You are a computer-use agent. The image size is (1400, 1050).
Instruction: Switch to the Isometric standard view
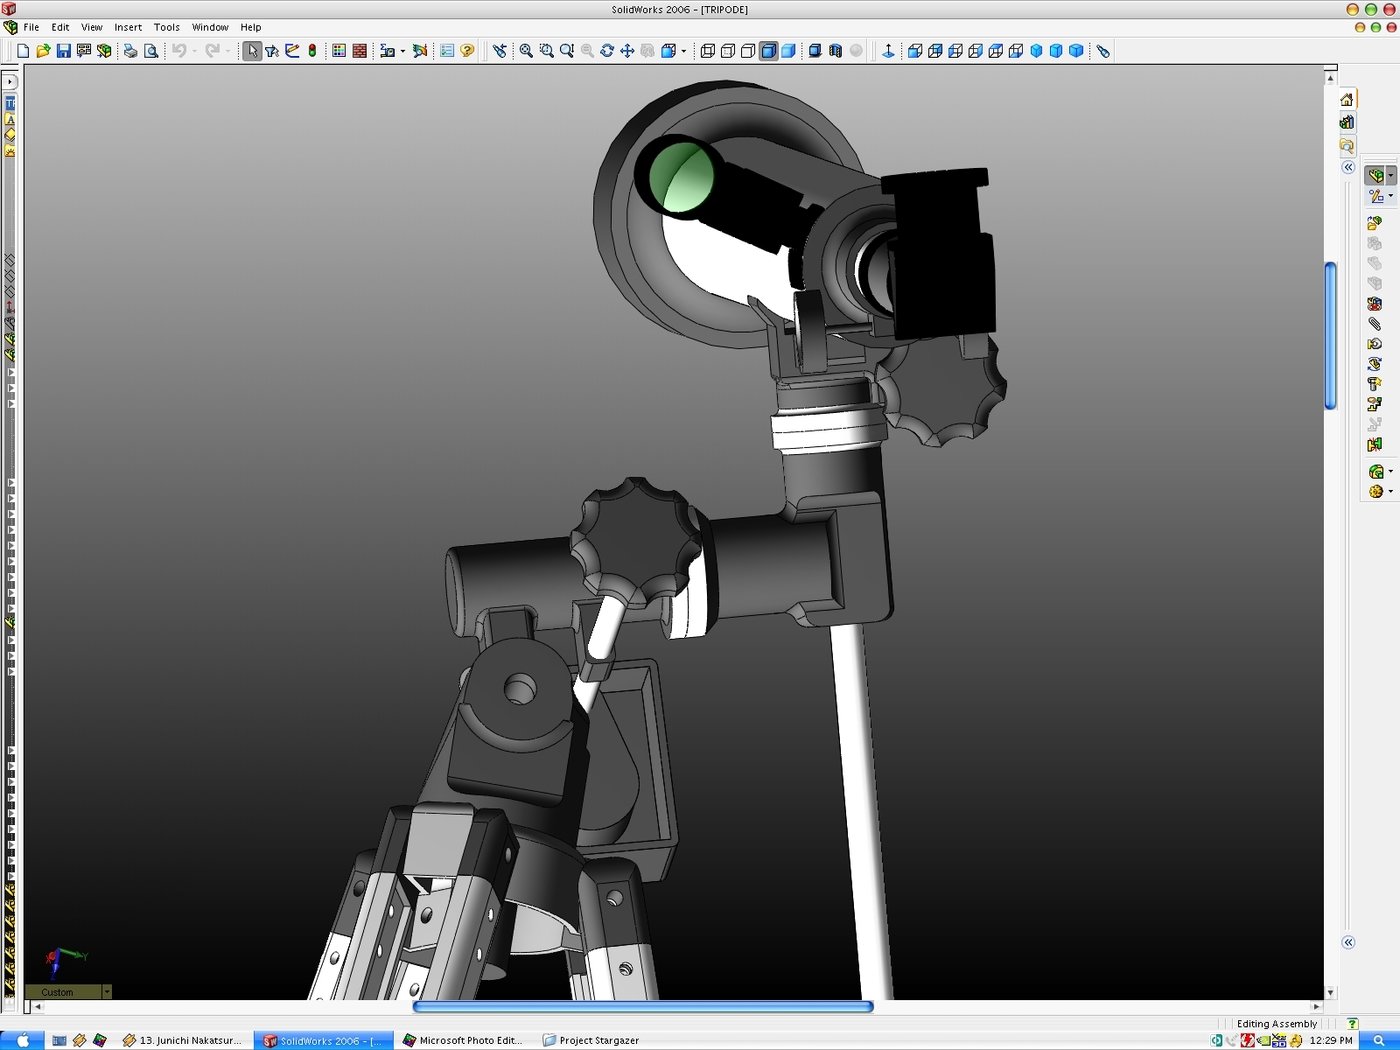tap(1037, 51)
